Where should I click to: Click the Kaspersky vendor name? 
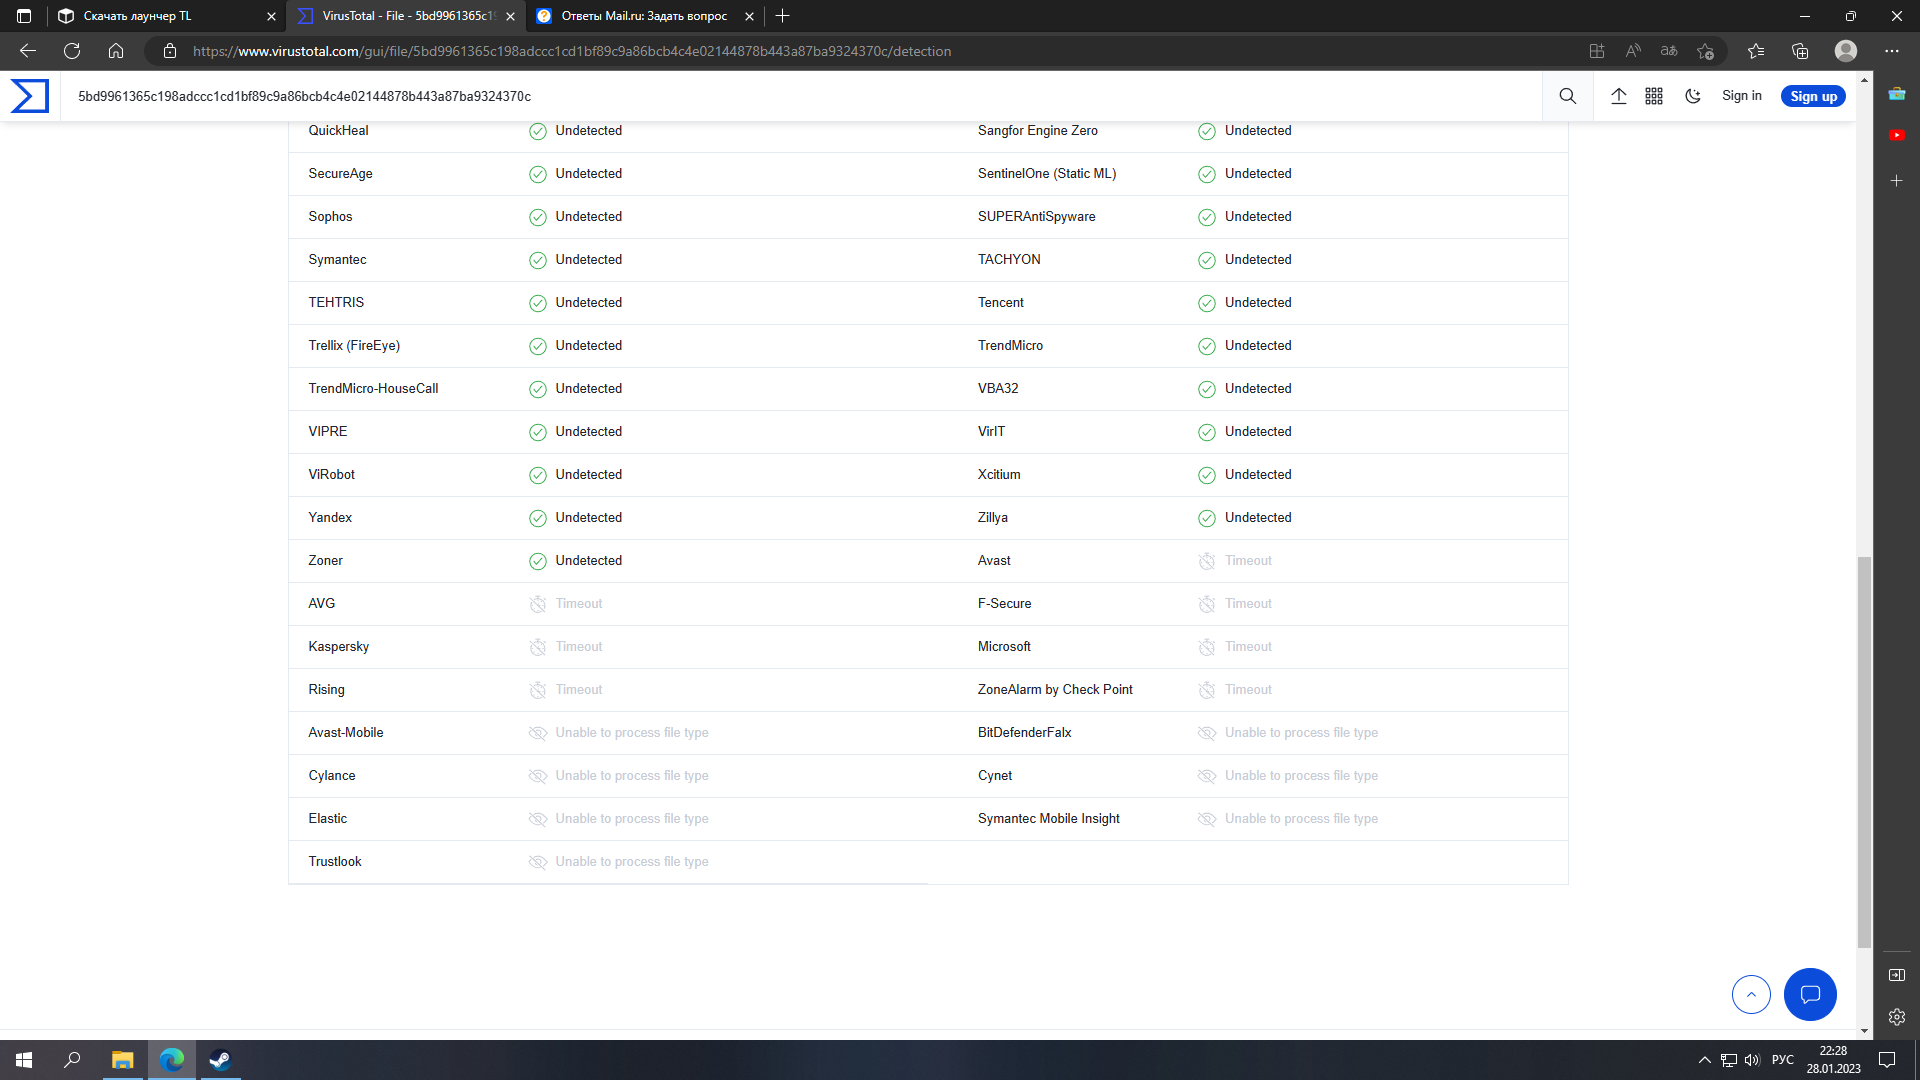click(338, 647)
